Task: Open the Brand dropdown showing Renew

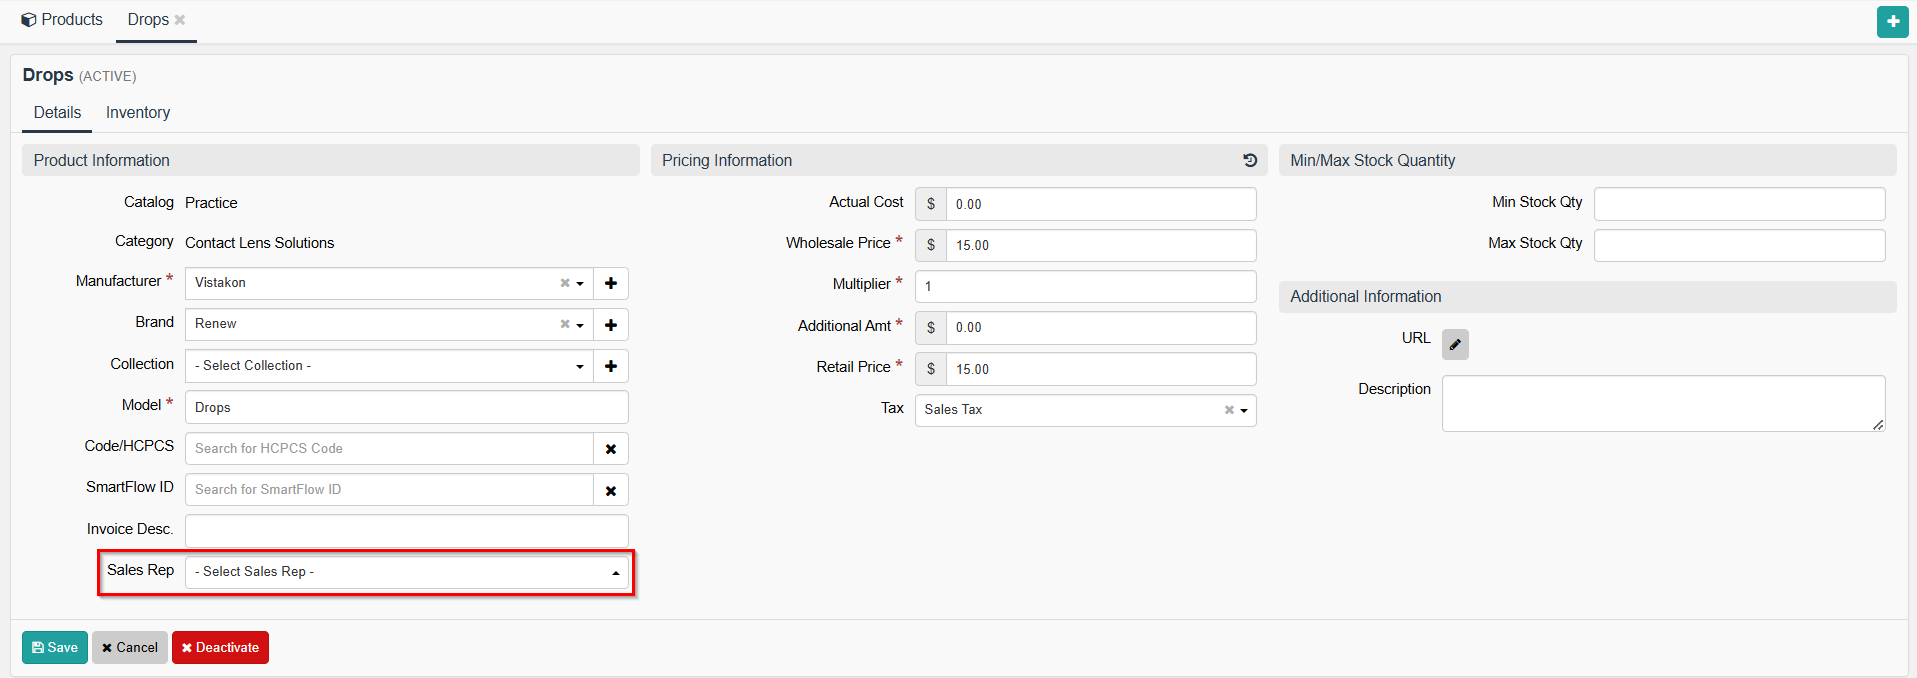Action: (580, 325)
